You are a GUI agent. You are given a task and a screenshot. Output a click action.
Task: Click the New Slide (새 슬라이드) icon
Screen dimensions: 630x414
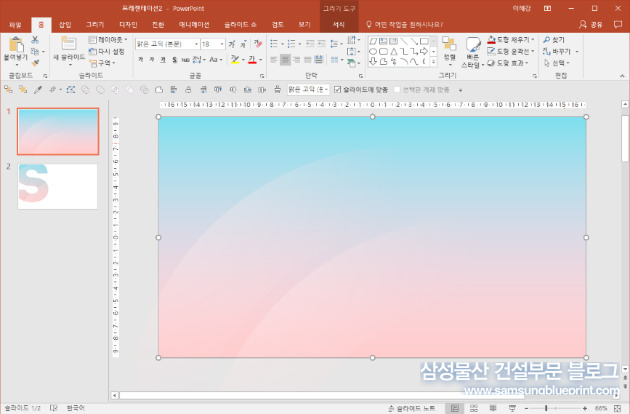click(69, 43)
